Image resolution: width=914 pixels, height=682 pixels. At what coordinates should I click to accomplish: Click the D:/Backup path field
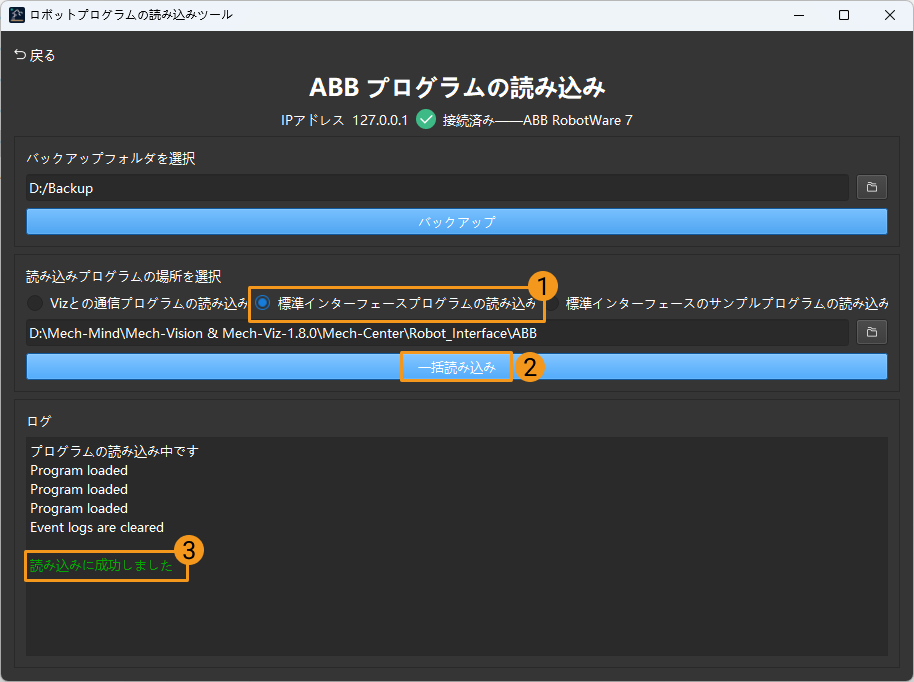[x=437, y=188]
